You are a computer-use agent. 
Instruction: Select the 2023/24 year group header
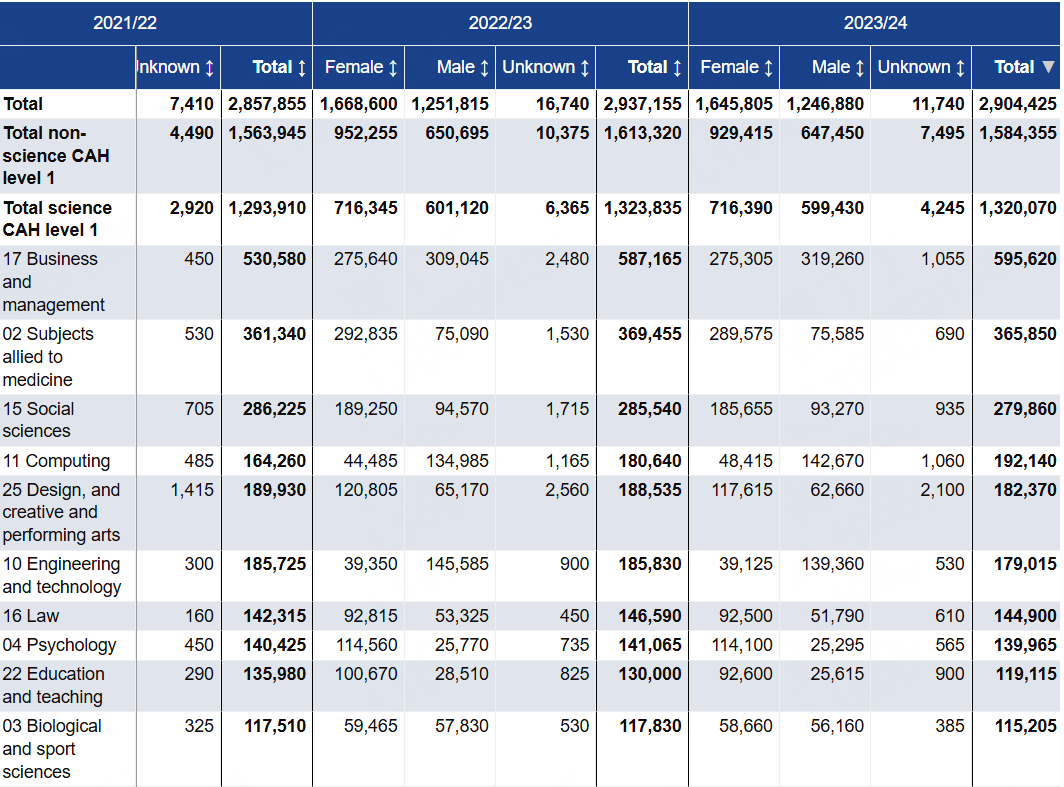875,23
